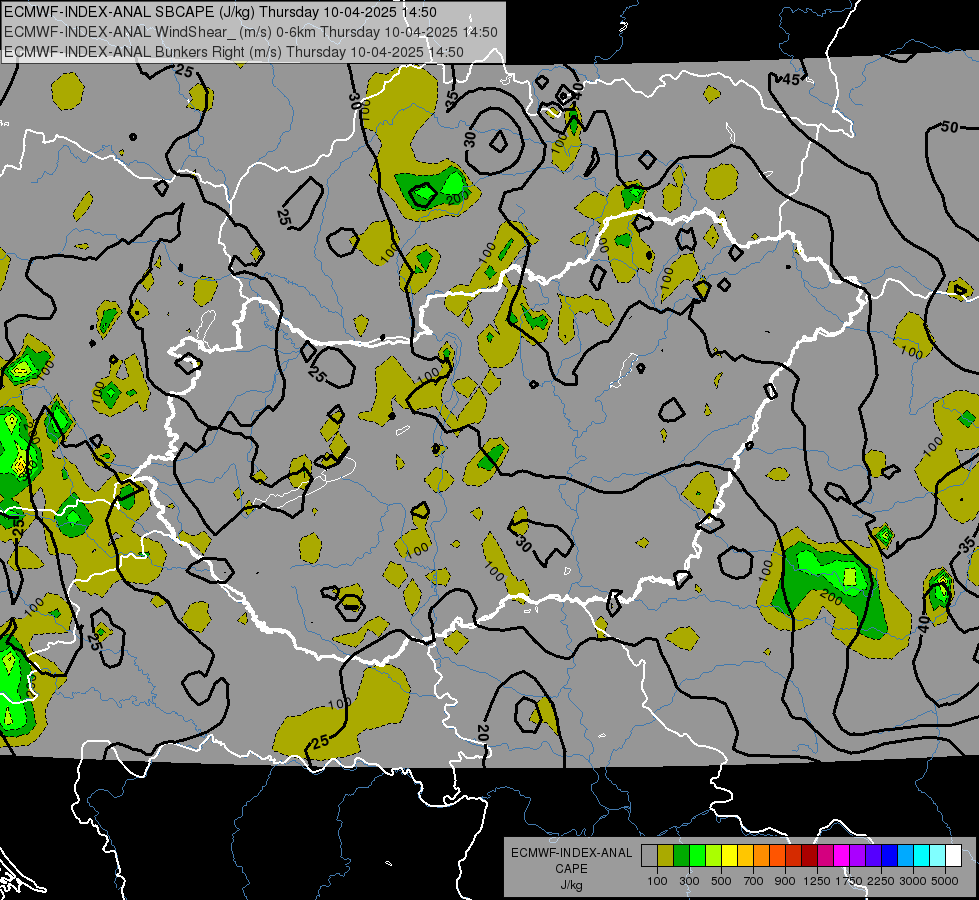Select the orange-red legend swatch before 900
The height and width of the screenshot is (900, 979).
(777, 856)
